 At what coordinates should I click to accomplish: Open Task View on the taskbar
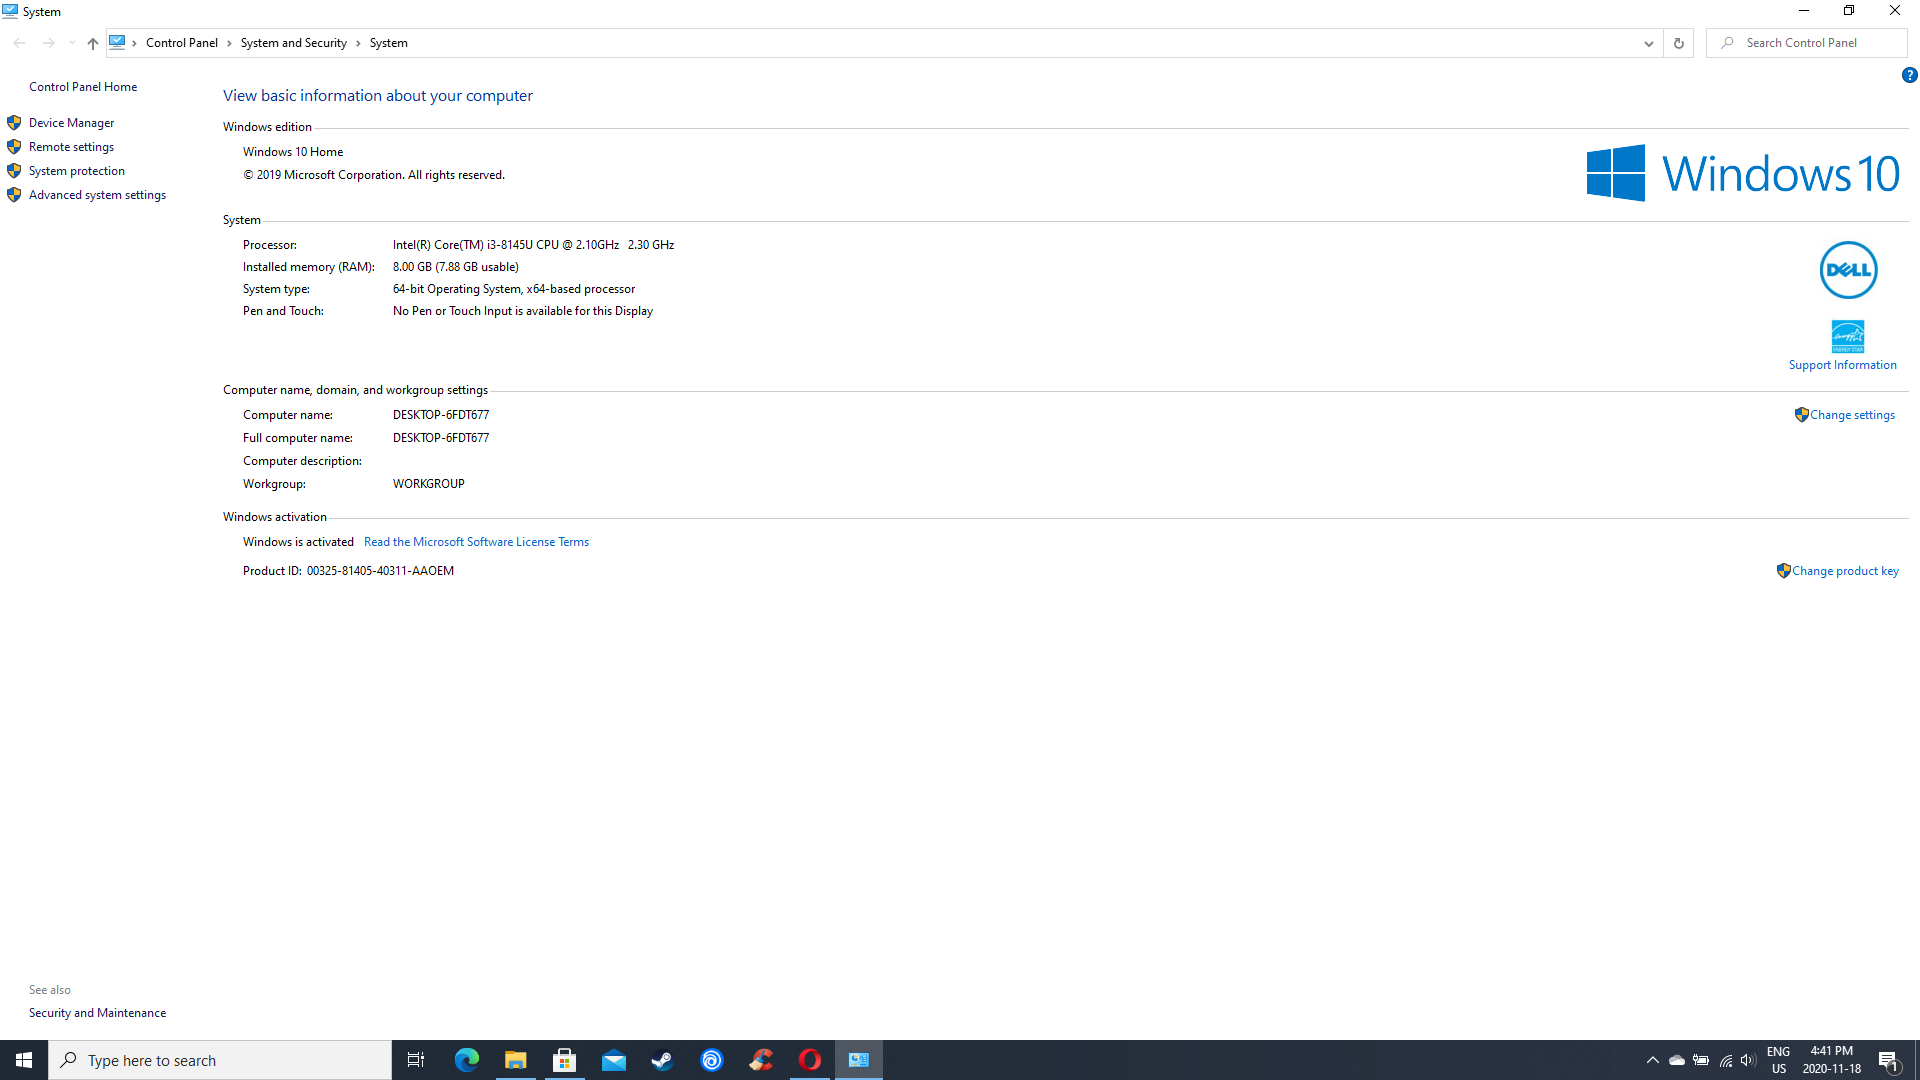(x=416, y=1060)
